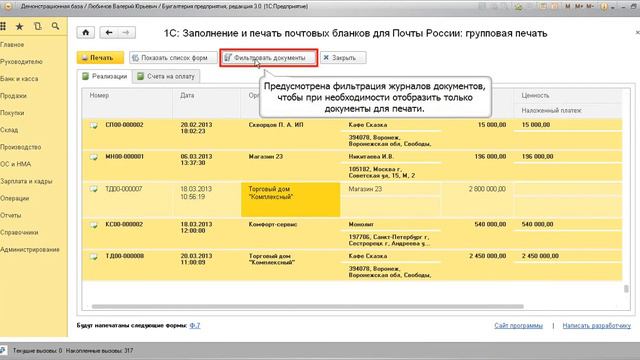Click the Номер column header
The width and height of the screenshot is (640, 360).
tap(99, 95)
